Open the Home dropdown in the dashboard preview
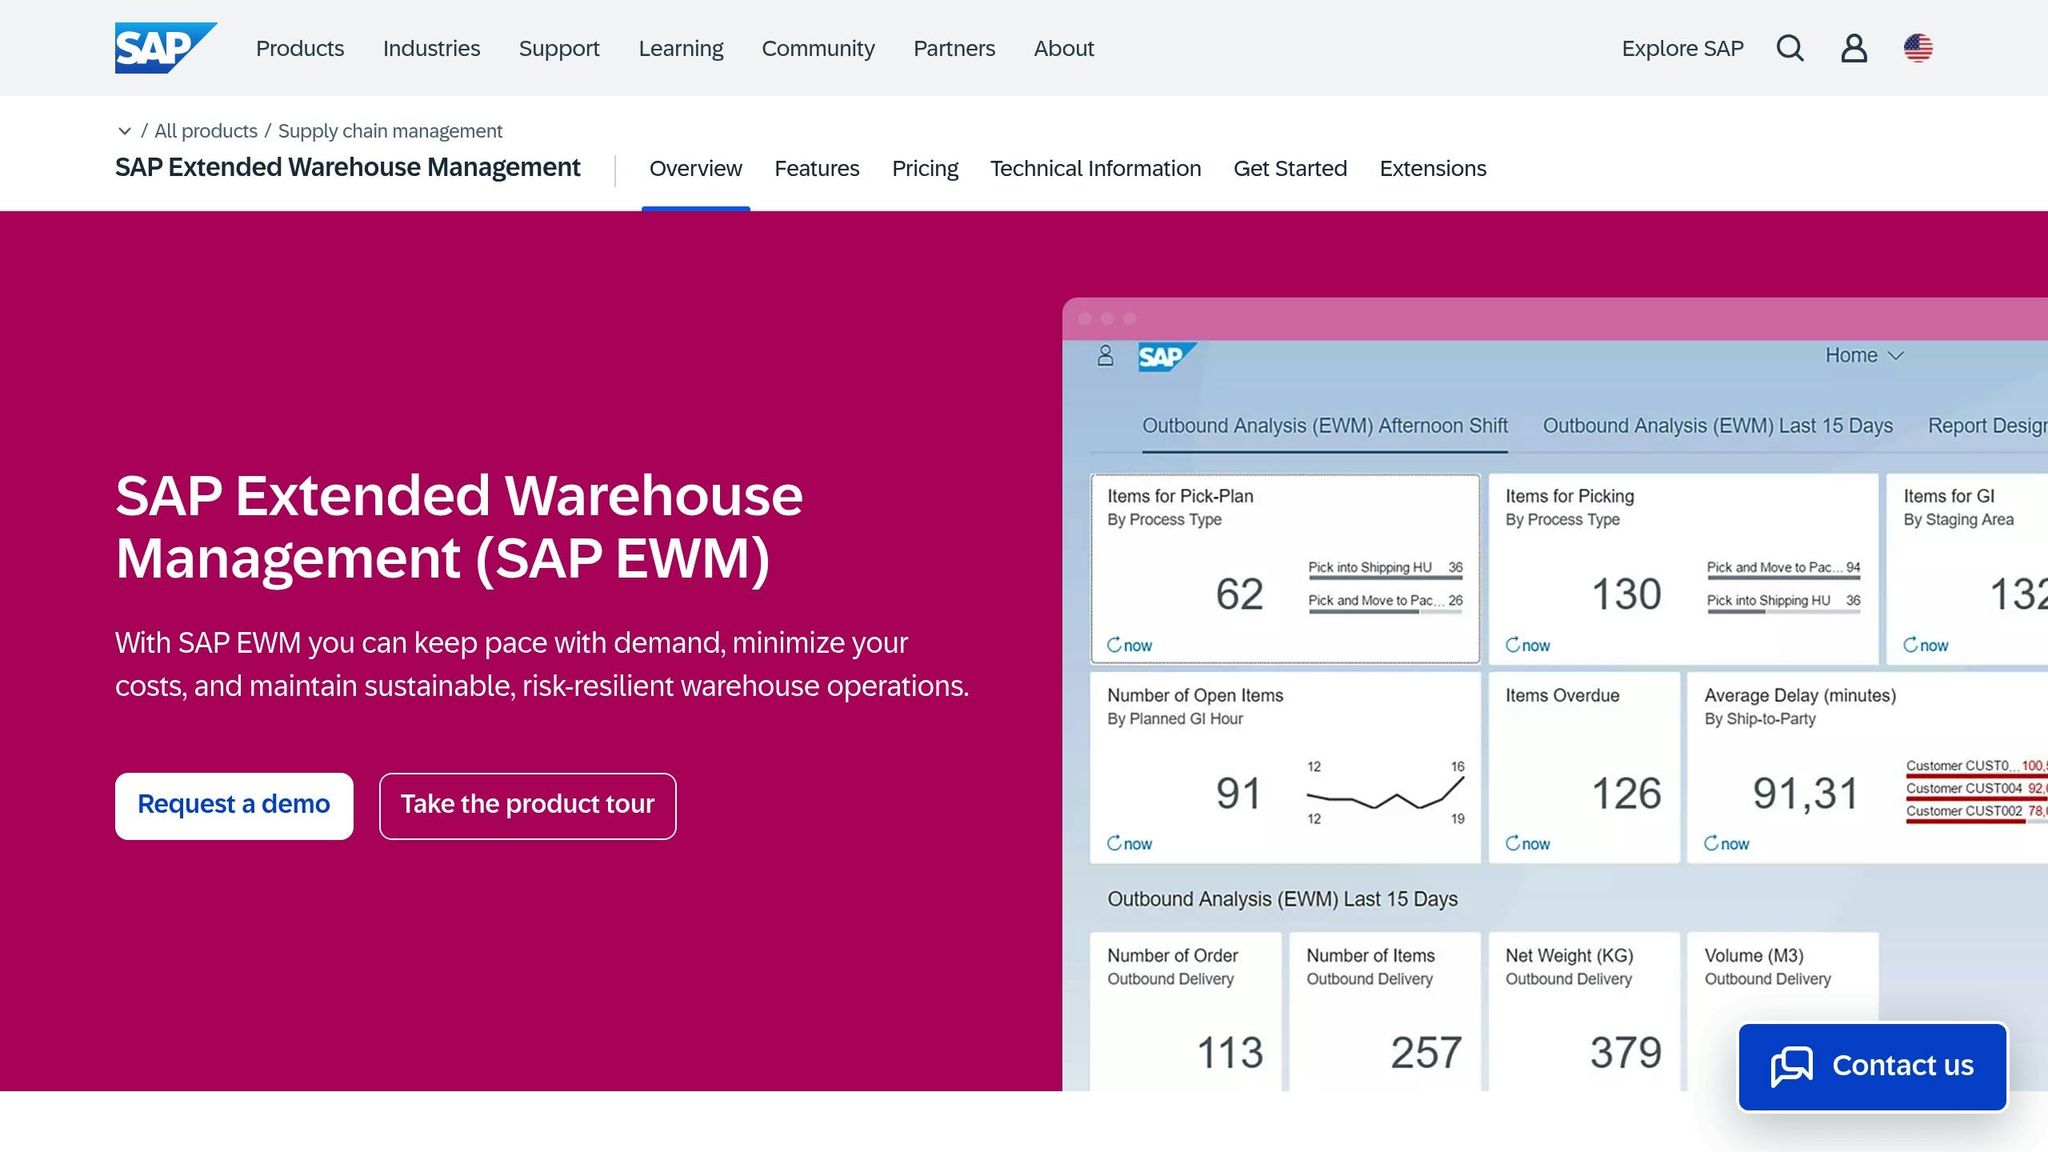The width and height of the screenshot is (2048, 1152). [x=1864, y=355]
